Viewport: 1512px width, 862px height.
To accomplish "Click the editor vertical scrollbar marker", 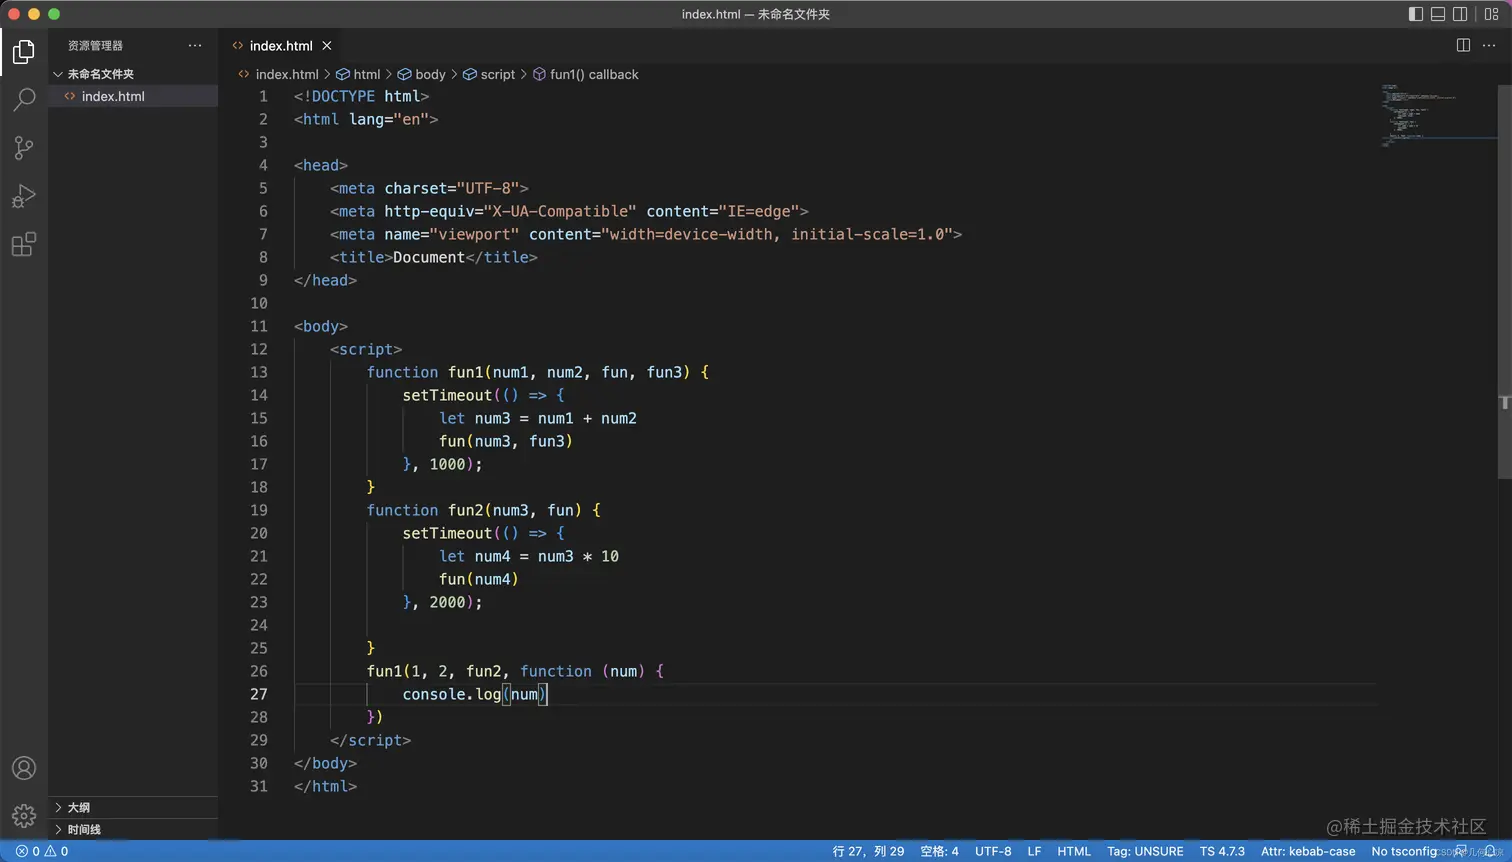I will [x=1504, y=403].
